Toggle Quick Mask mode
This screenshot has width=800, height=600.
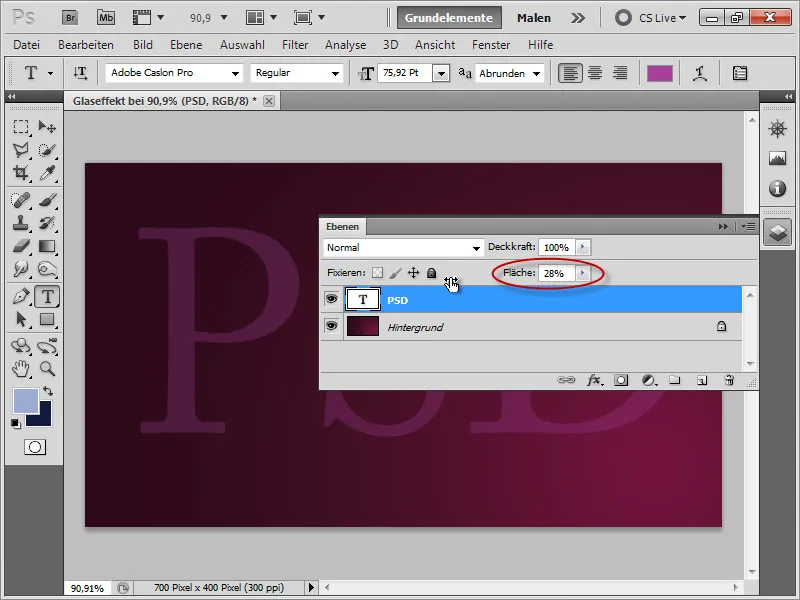click(x=35, y=447)
